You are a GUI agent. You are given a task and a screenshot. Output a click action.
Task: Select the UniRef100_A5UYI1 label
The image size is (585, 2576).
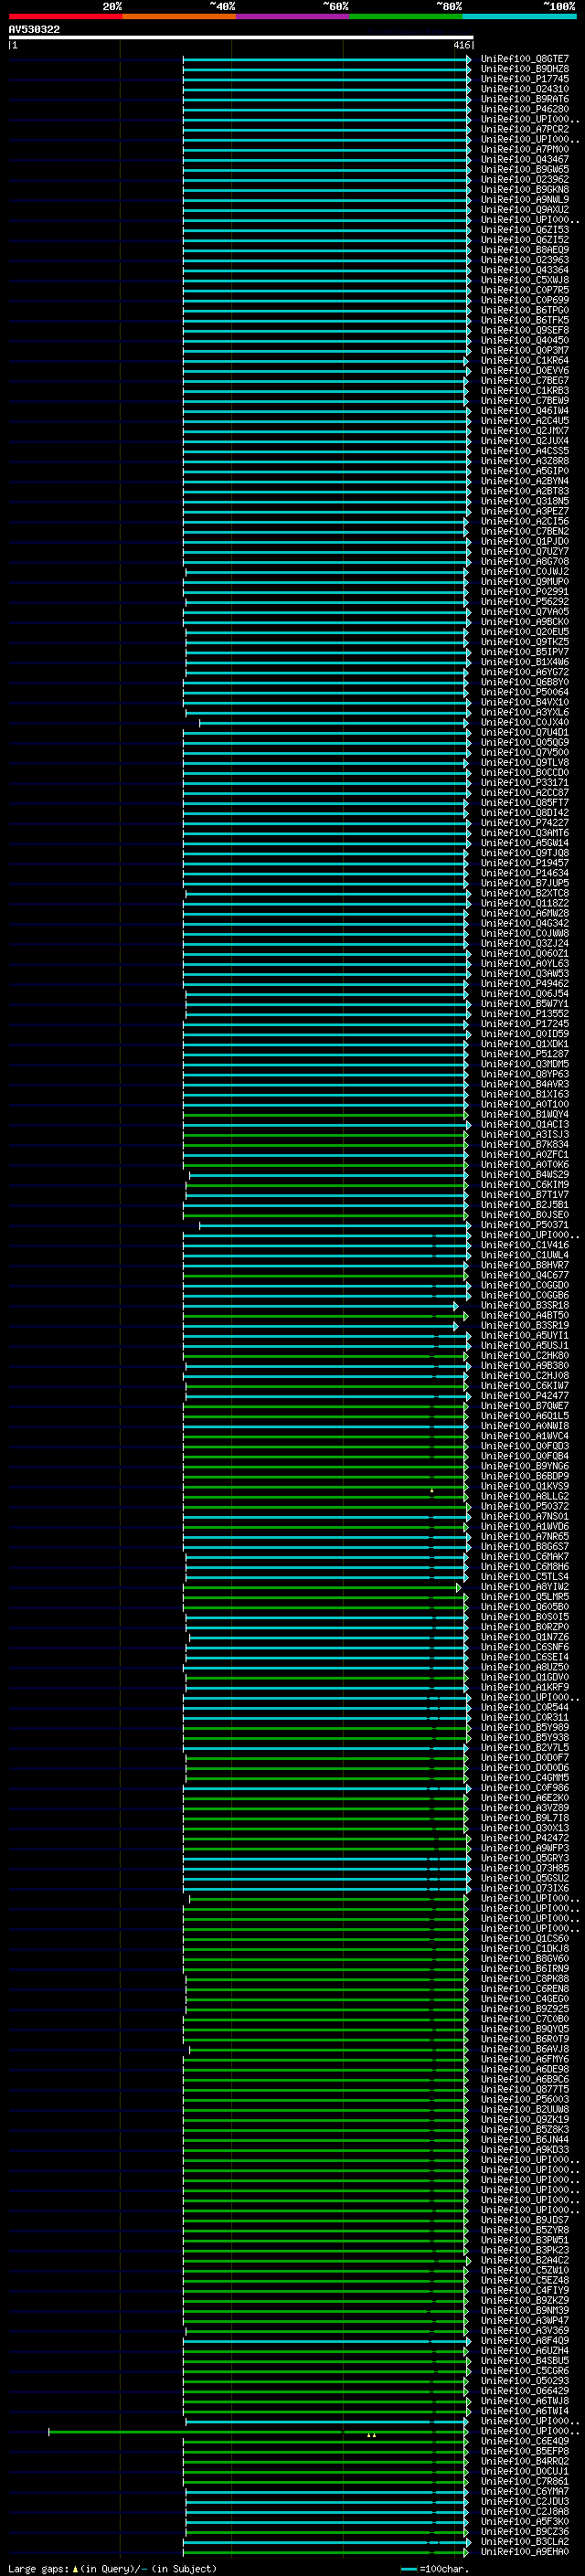coord(524,1335)
